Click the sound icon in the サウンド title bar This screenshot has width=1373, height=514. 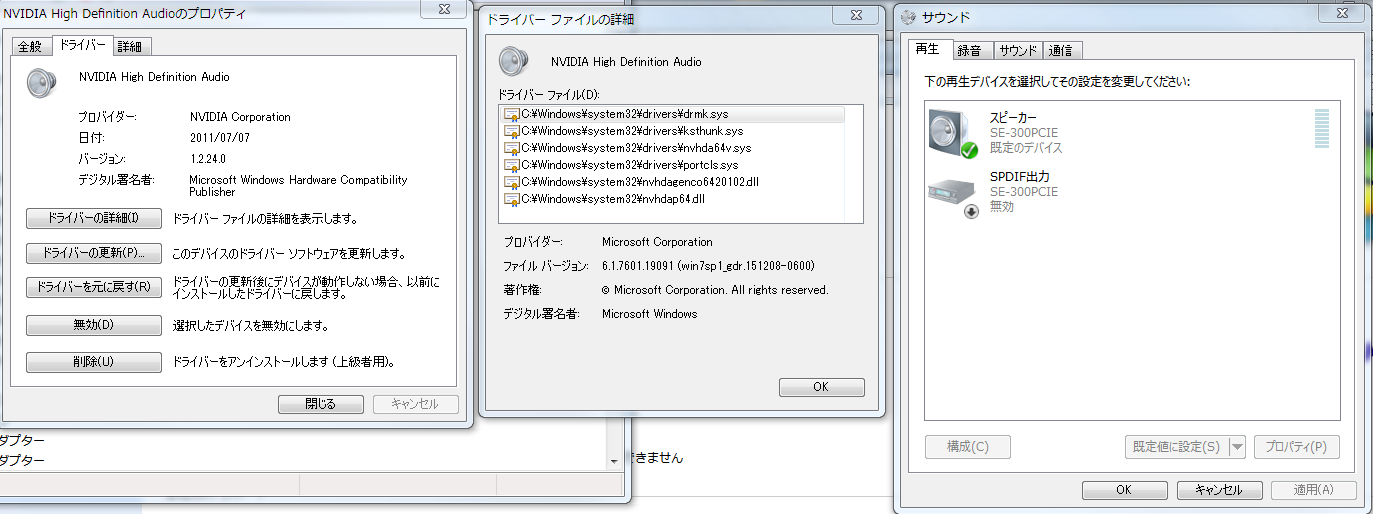[907, 17]
